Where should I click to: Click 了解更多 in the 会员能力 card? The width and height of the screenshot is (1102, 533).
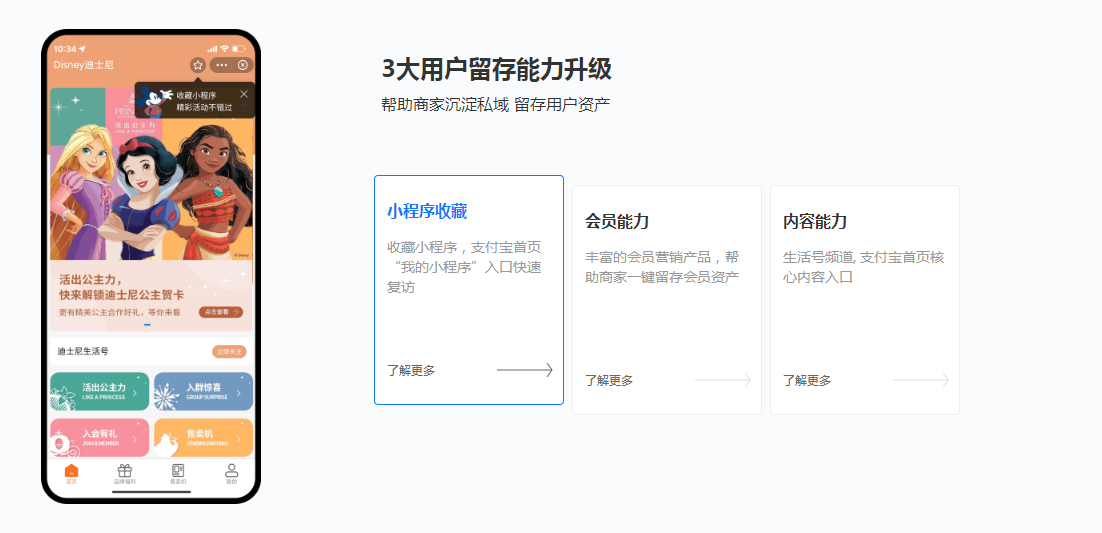609,380
